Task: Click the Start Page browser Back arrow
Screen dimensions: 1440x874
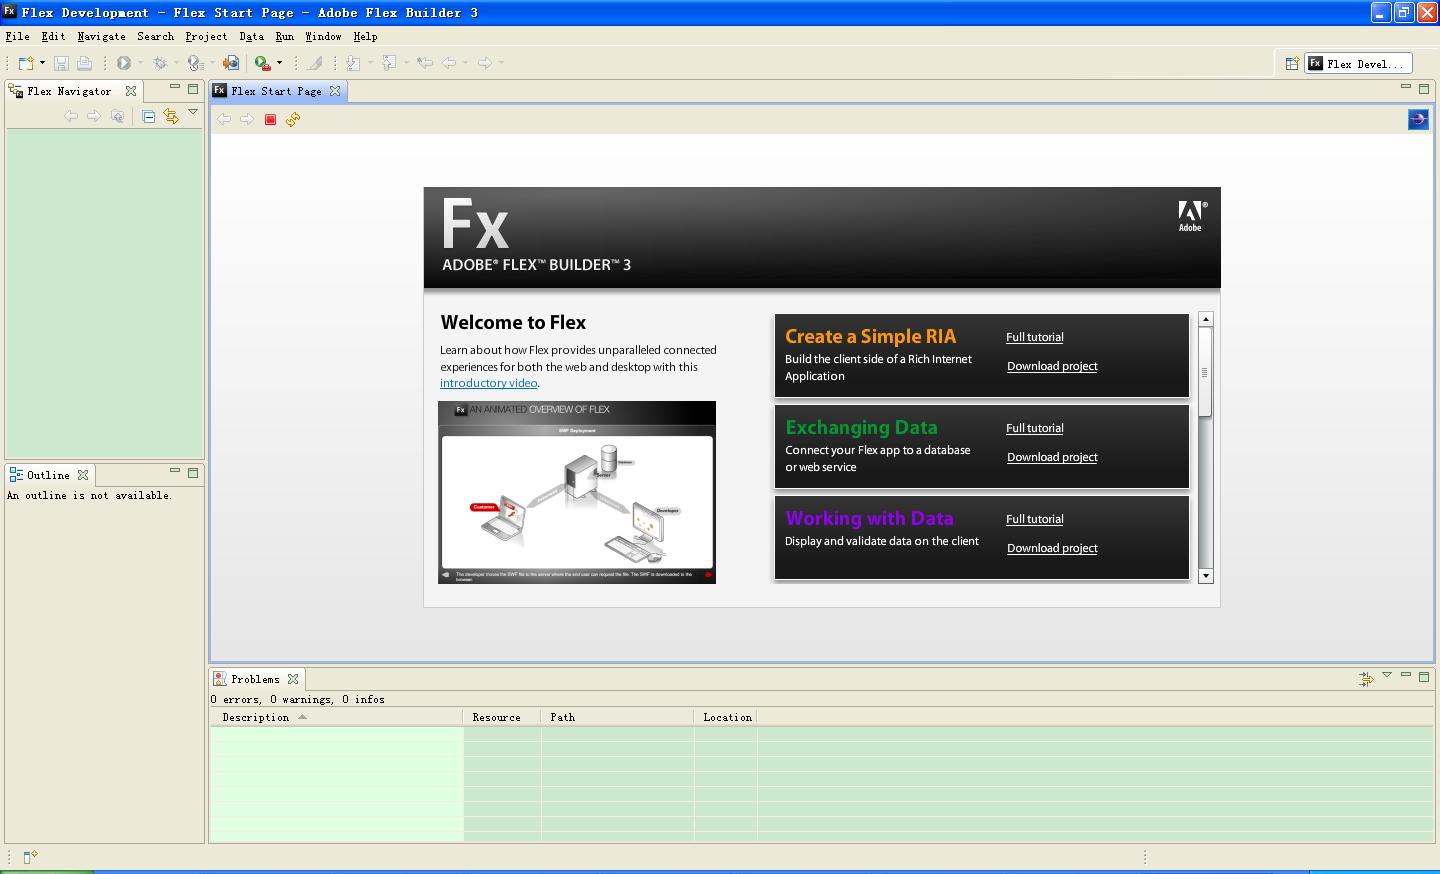Action: pyautogui.click(x=224, y=119)
